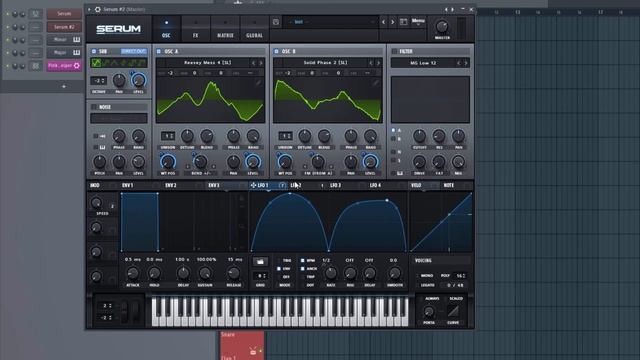Disable OSC B with its power toggle
Image resolution: width=640 pixels, height=360 pixels.
pyautogui.click(x=276, y=51)
